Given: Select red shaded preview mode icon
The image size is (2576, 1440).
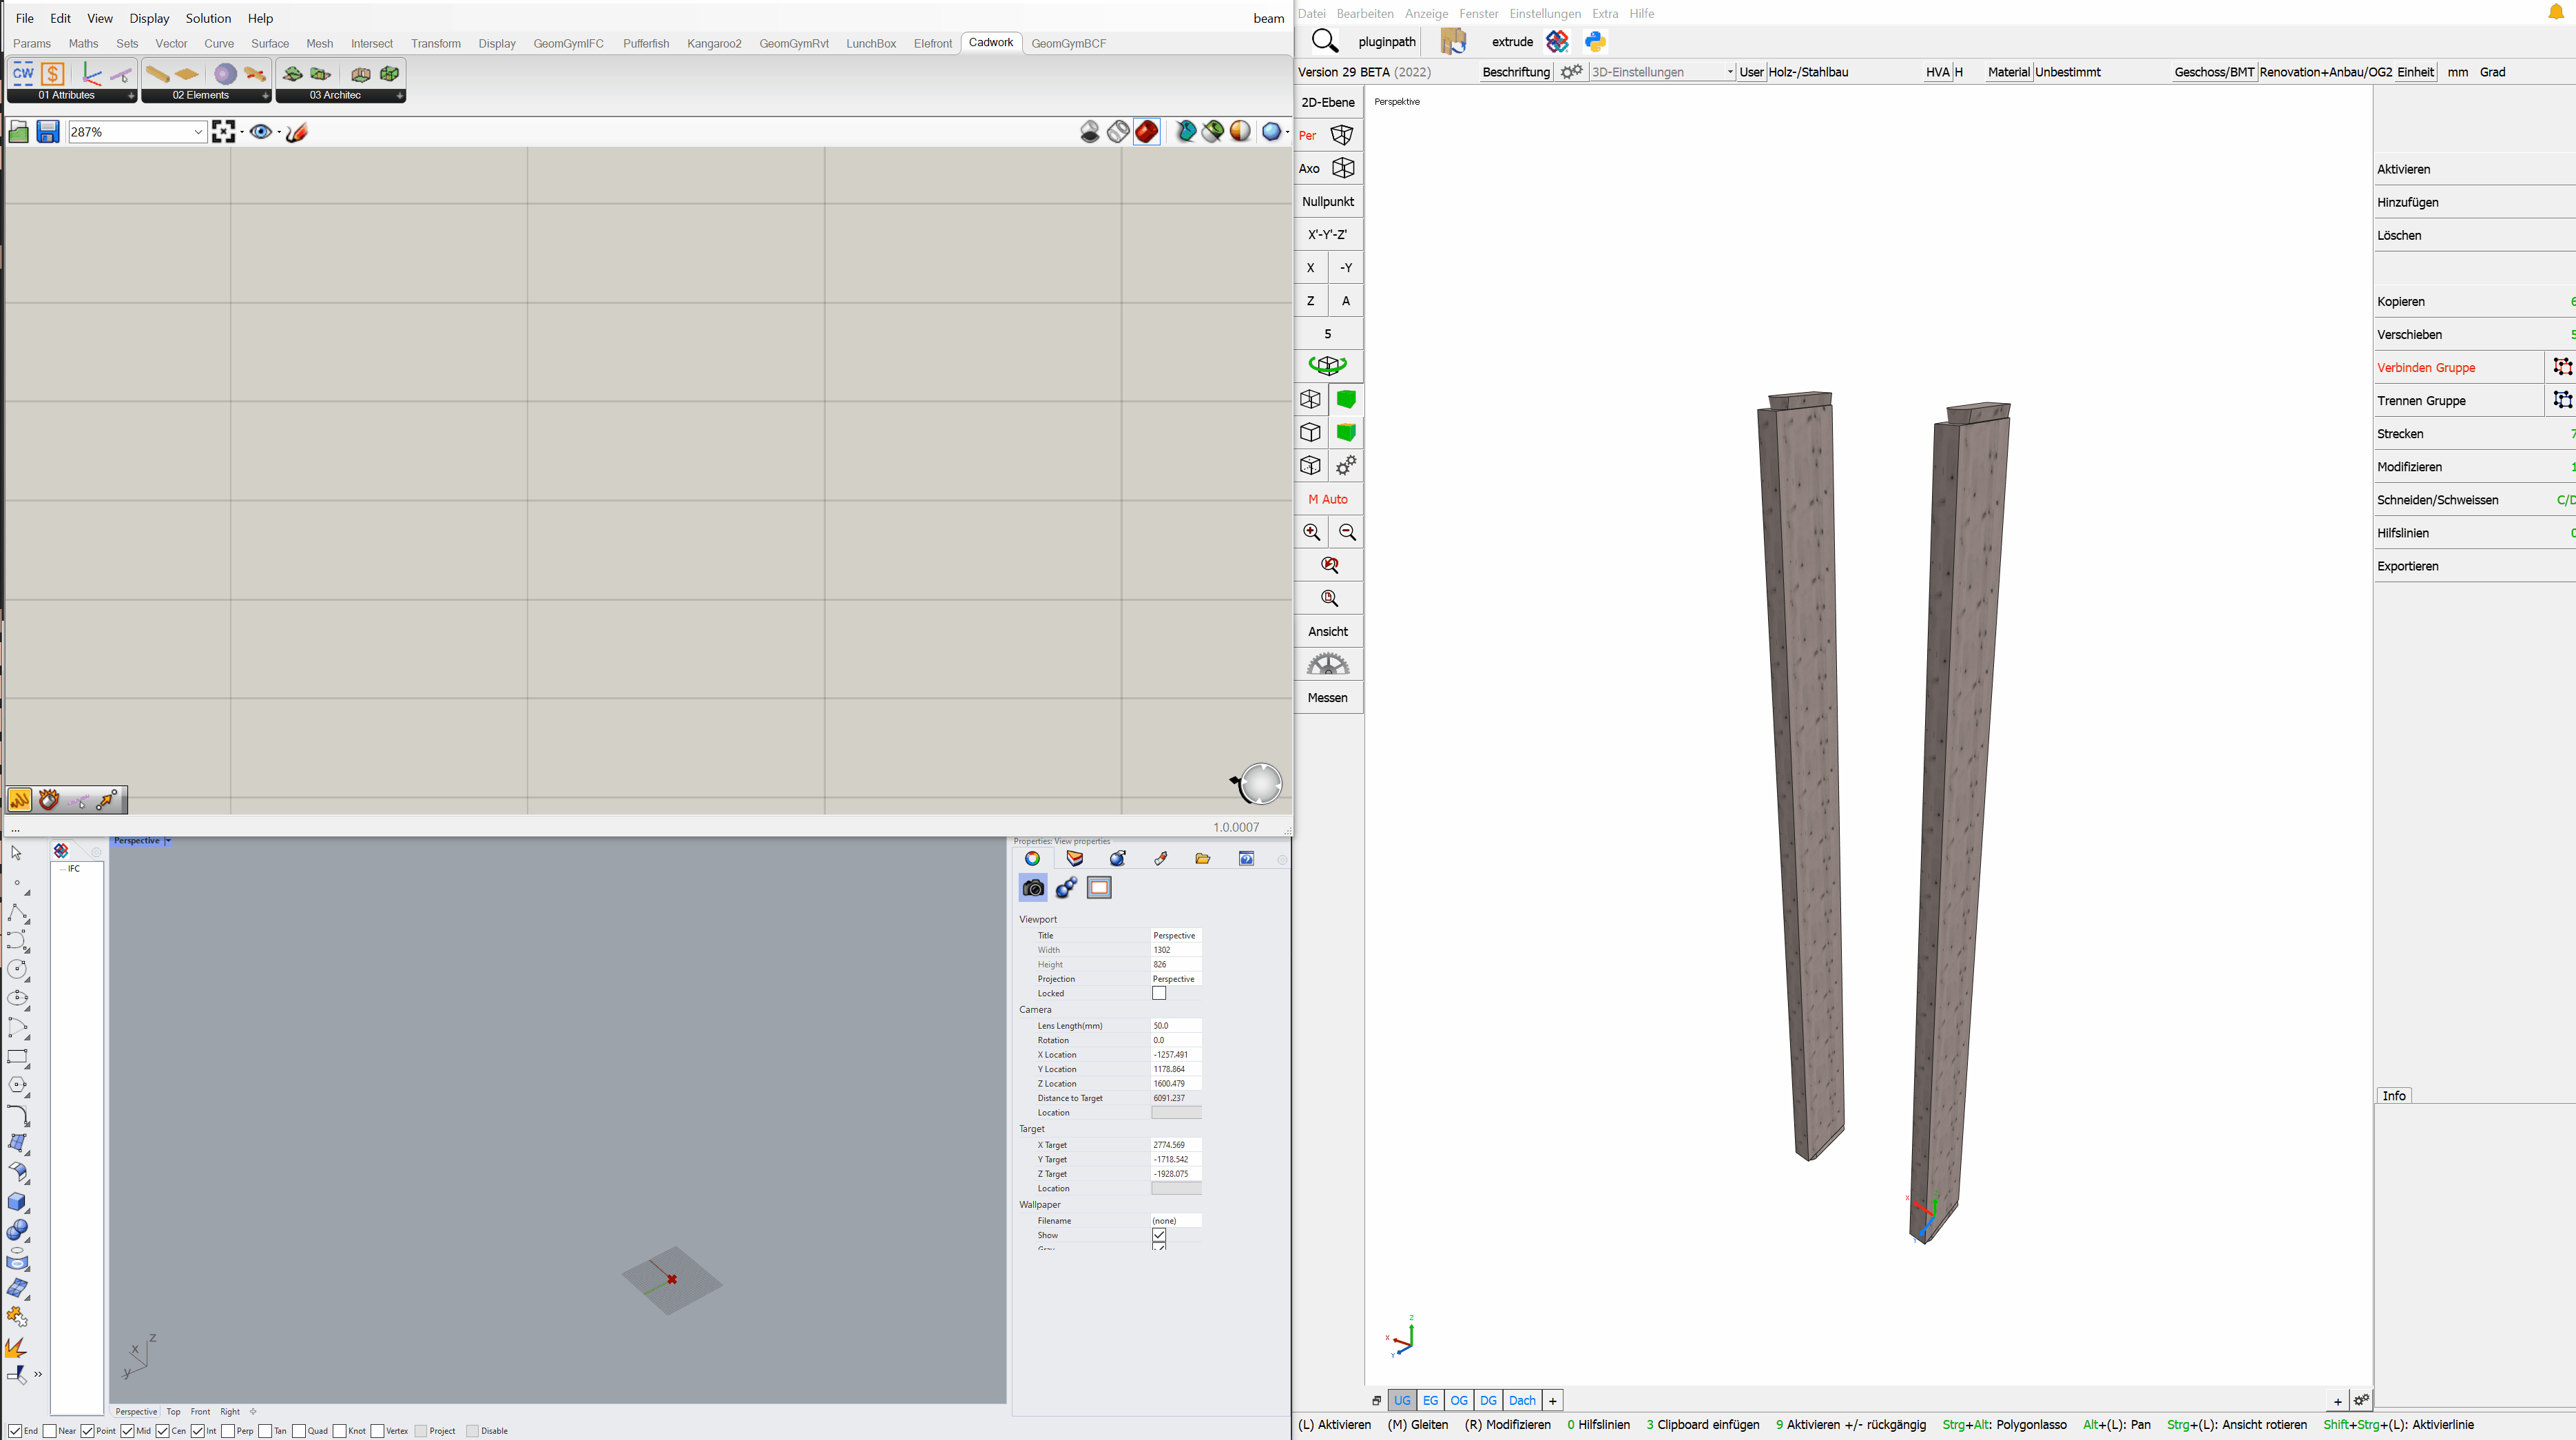Looking at the screenshot, I should click(x=1147, y=132).
